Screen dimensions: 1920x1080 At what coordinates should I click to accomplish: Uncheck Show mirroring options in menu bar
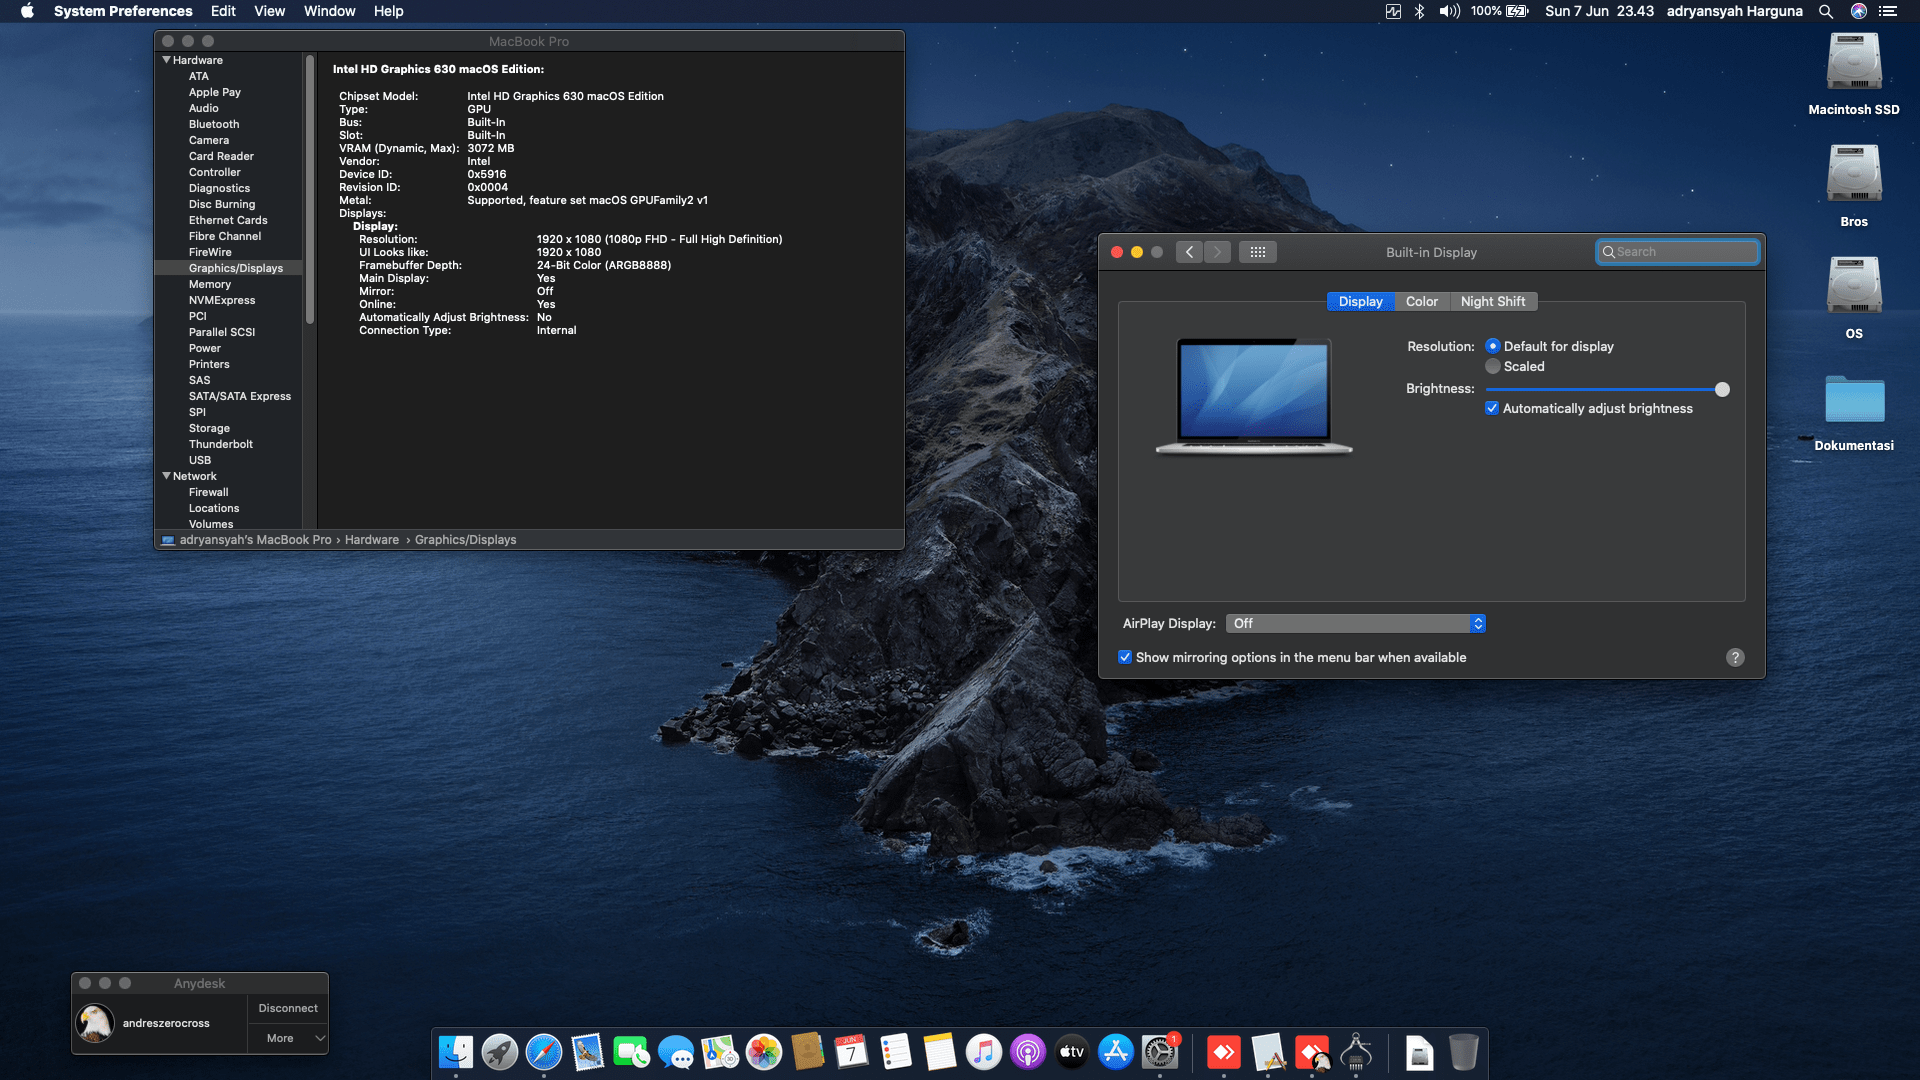(1125, 657)
